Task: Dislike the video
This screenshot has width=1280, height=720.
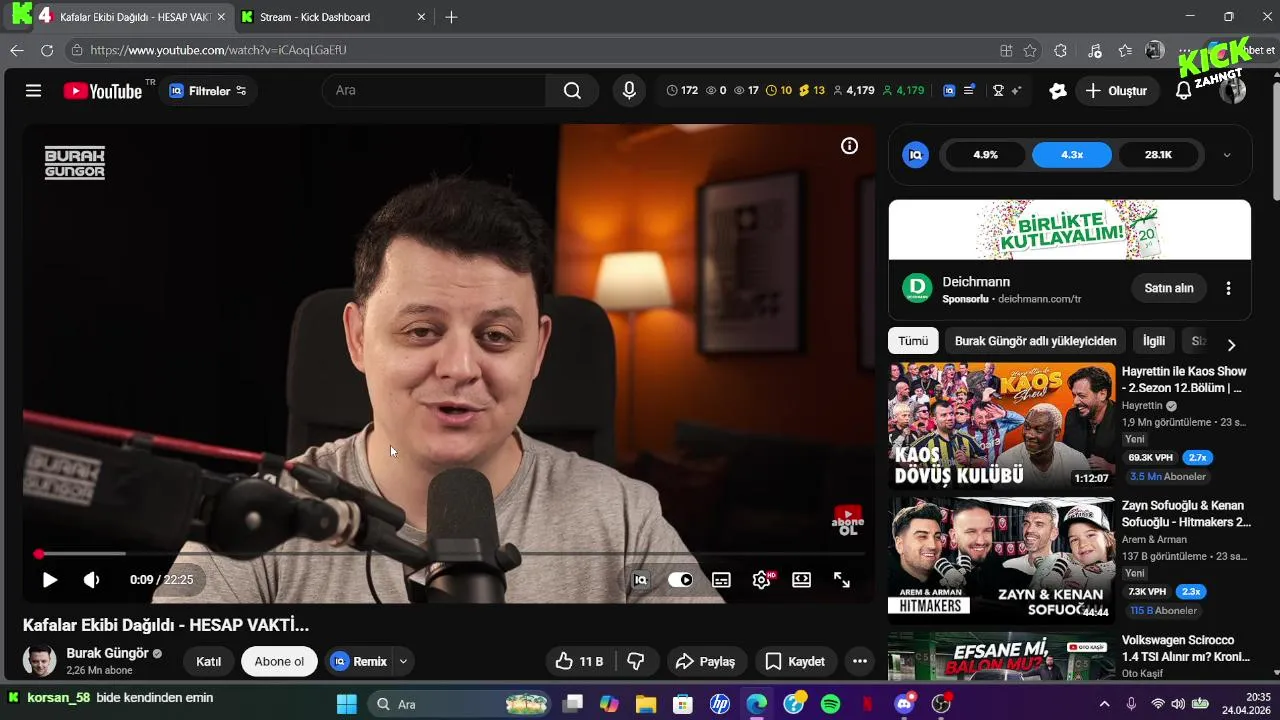Action: tap(636, 661)
